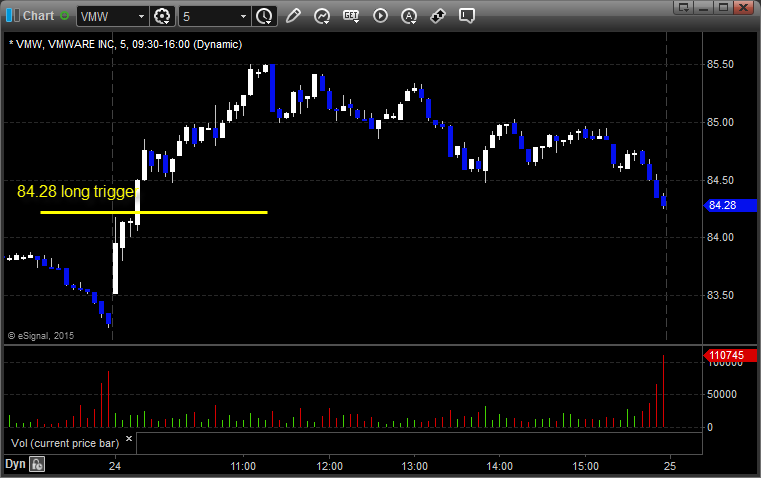Click the blue chart window link bars
The image size is (761, 478).
[13, 16]
